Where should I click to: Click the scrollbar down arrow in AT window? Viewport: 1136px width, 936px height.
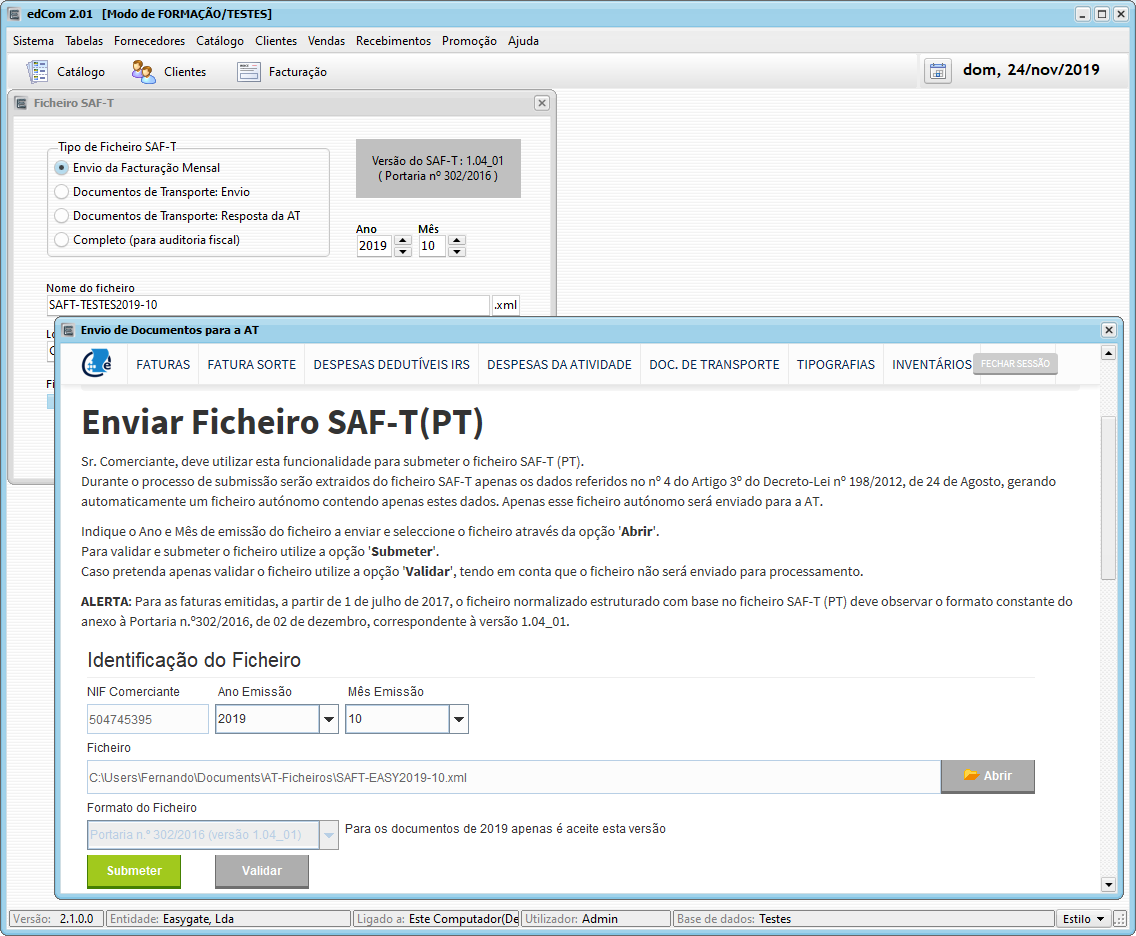1108,884
